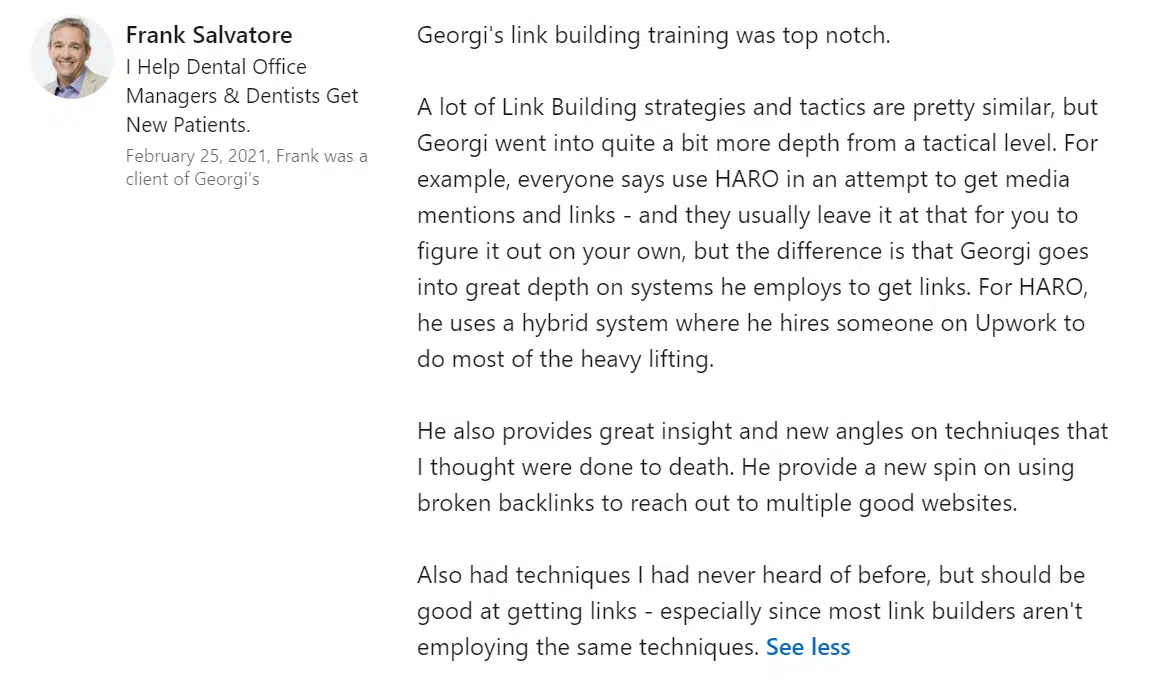The height and width of the screenshot is (679, 1163).
Task: Collapse the recommendation with See less
Action: click(x=808, y=647)
